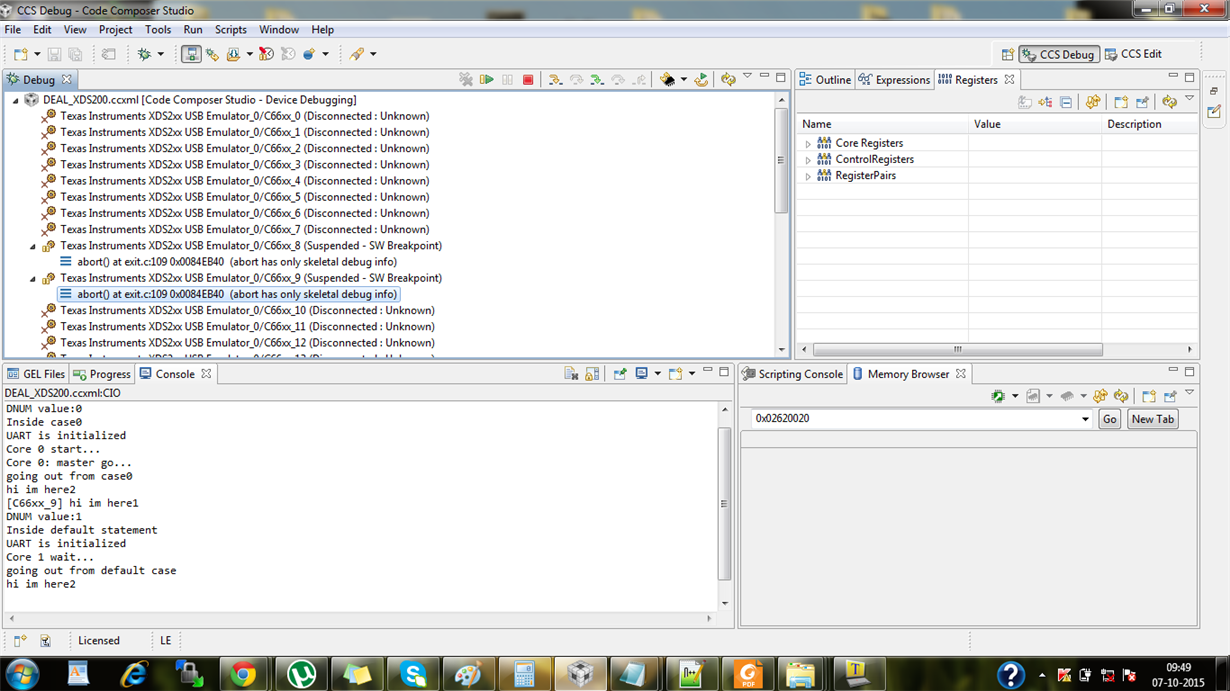The width and height of the screenshot is (1230, 691).
Task: Expand the ControlRegisters group
Action: (808, 160)
